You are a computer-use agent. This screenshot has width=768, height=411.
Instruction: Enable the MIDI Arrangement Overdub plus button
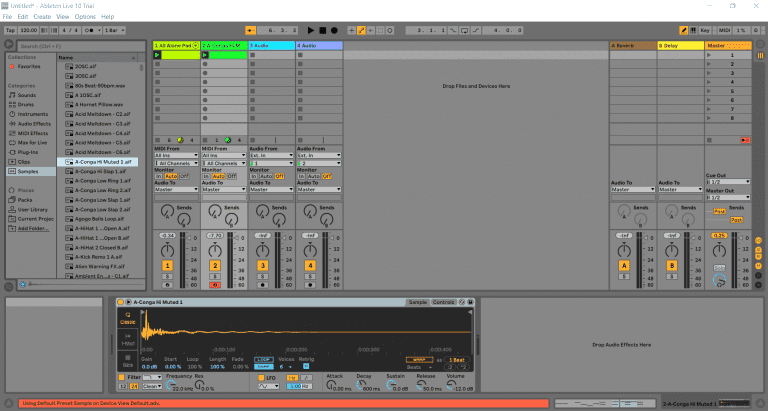(352, 30)
